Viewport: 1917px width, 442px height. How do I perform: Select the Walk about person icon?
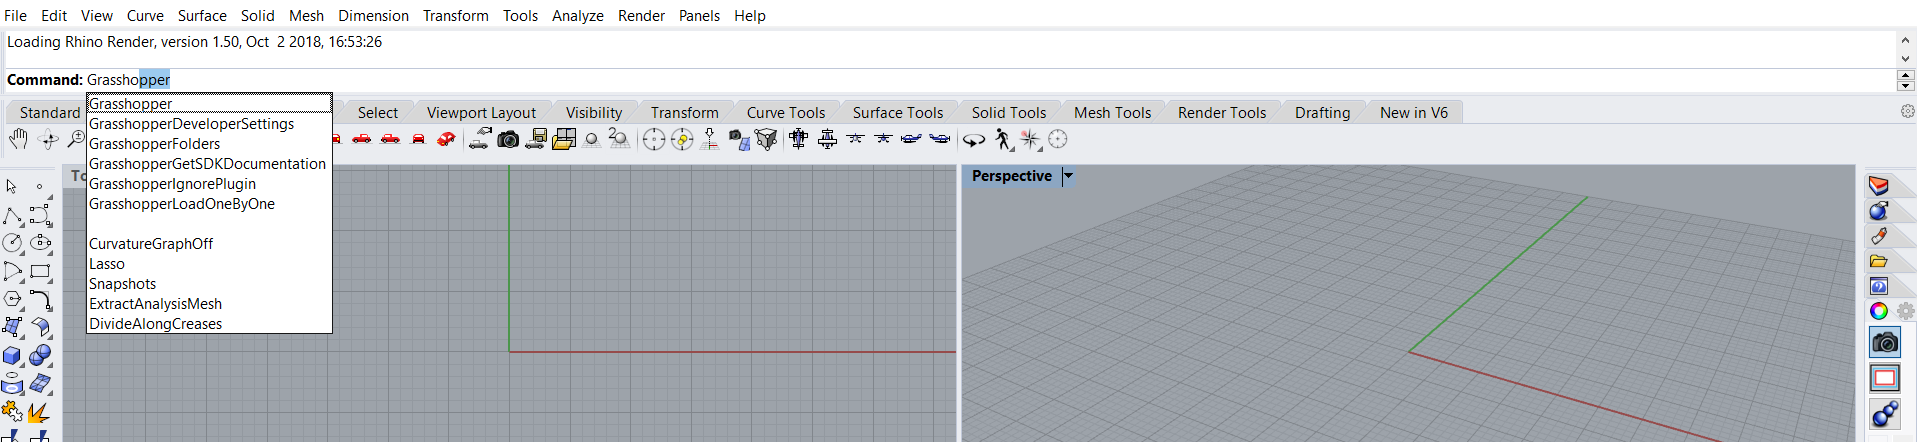[x=1003, y=140]
